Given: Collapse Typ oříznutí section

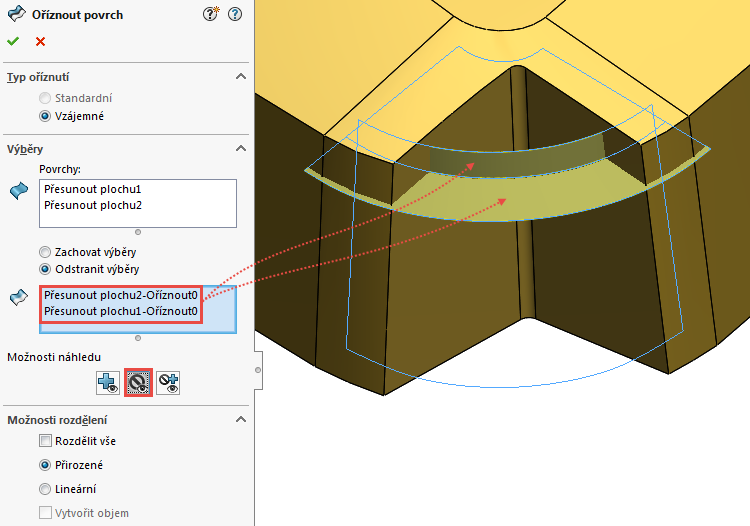Looking at the screenshot, I should [241, 77].
